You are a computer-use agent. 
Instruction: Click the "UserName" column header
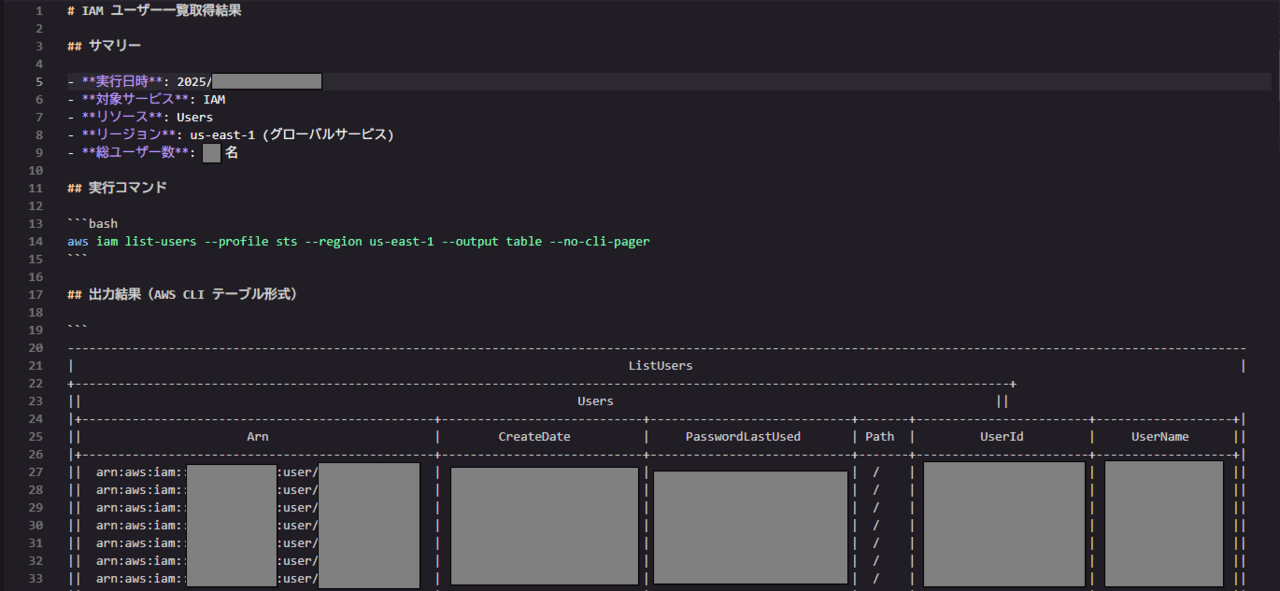pyautogui.click(x=1160, y=437)
